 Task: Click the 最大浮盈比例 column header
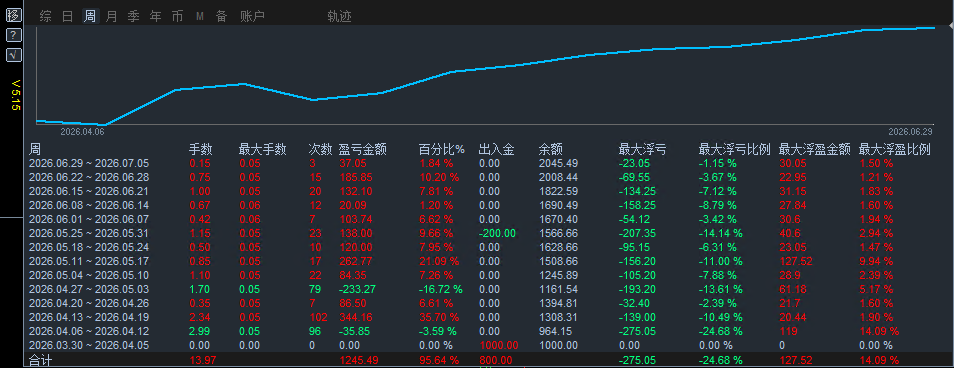894,149
